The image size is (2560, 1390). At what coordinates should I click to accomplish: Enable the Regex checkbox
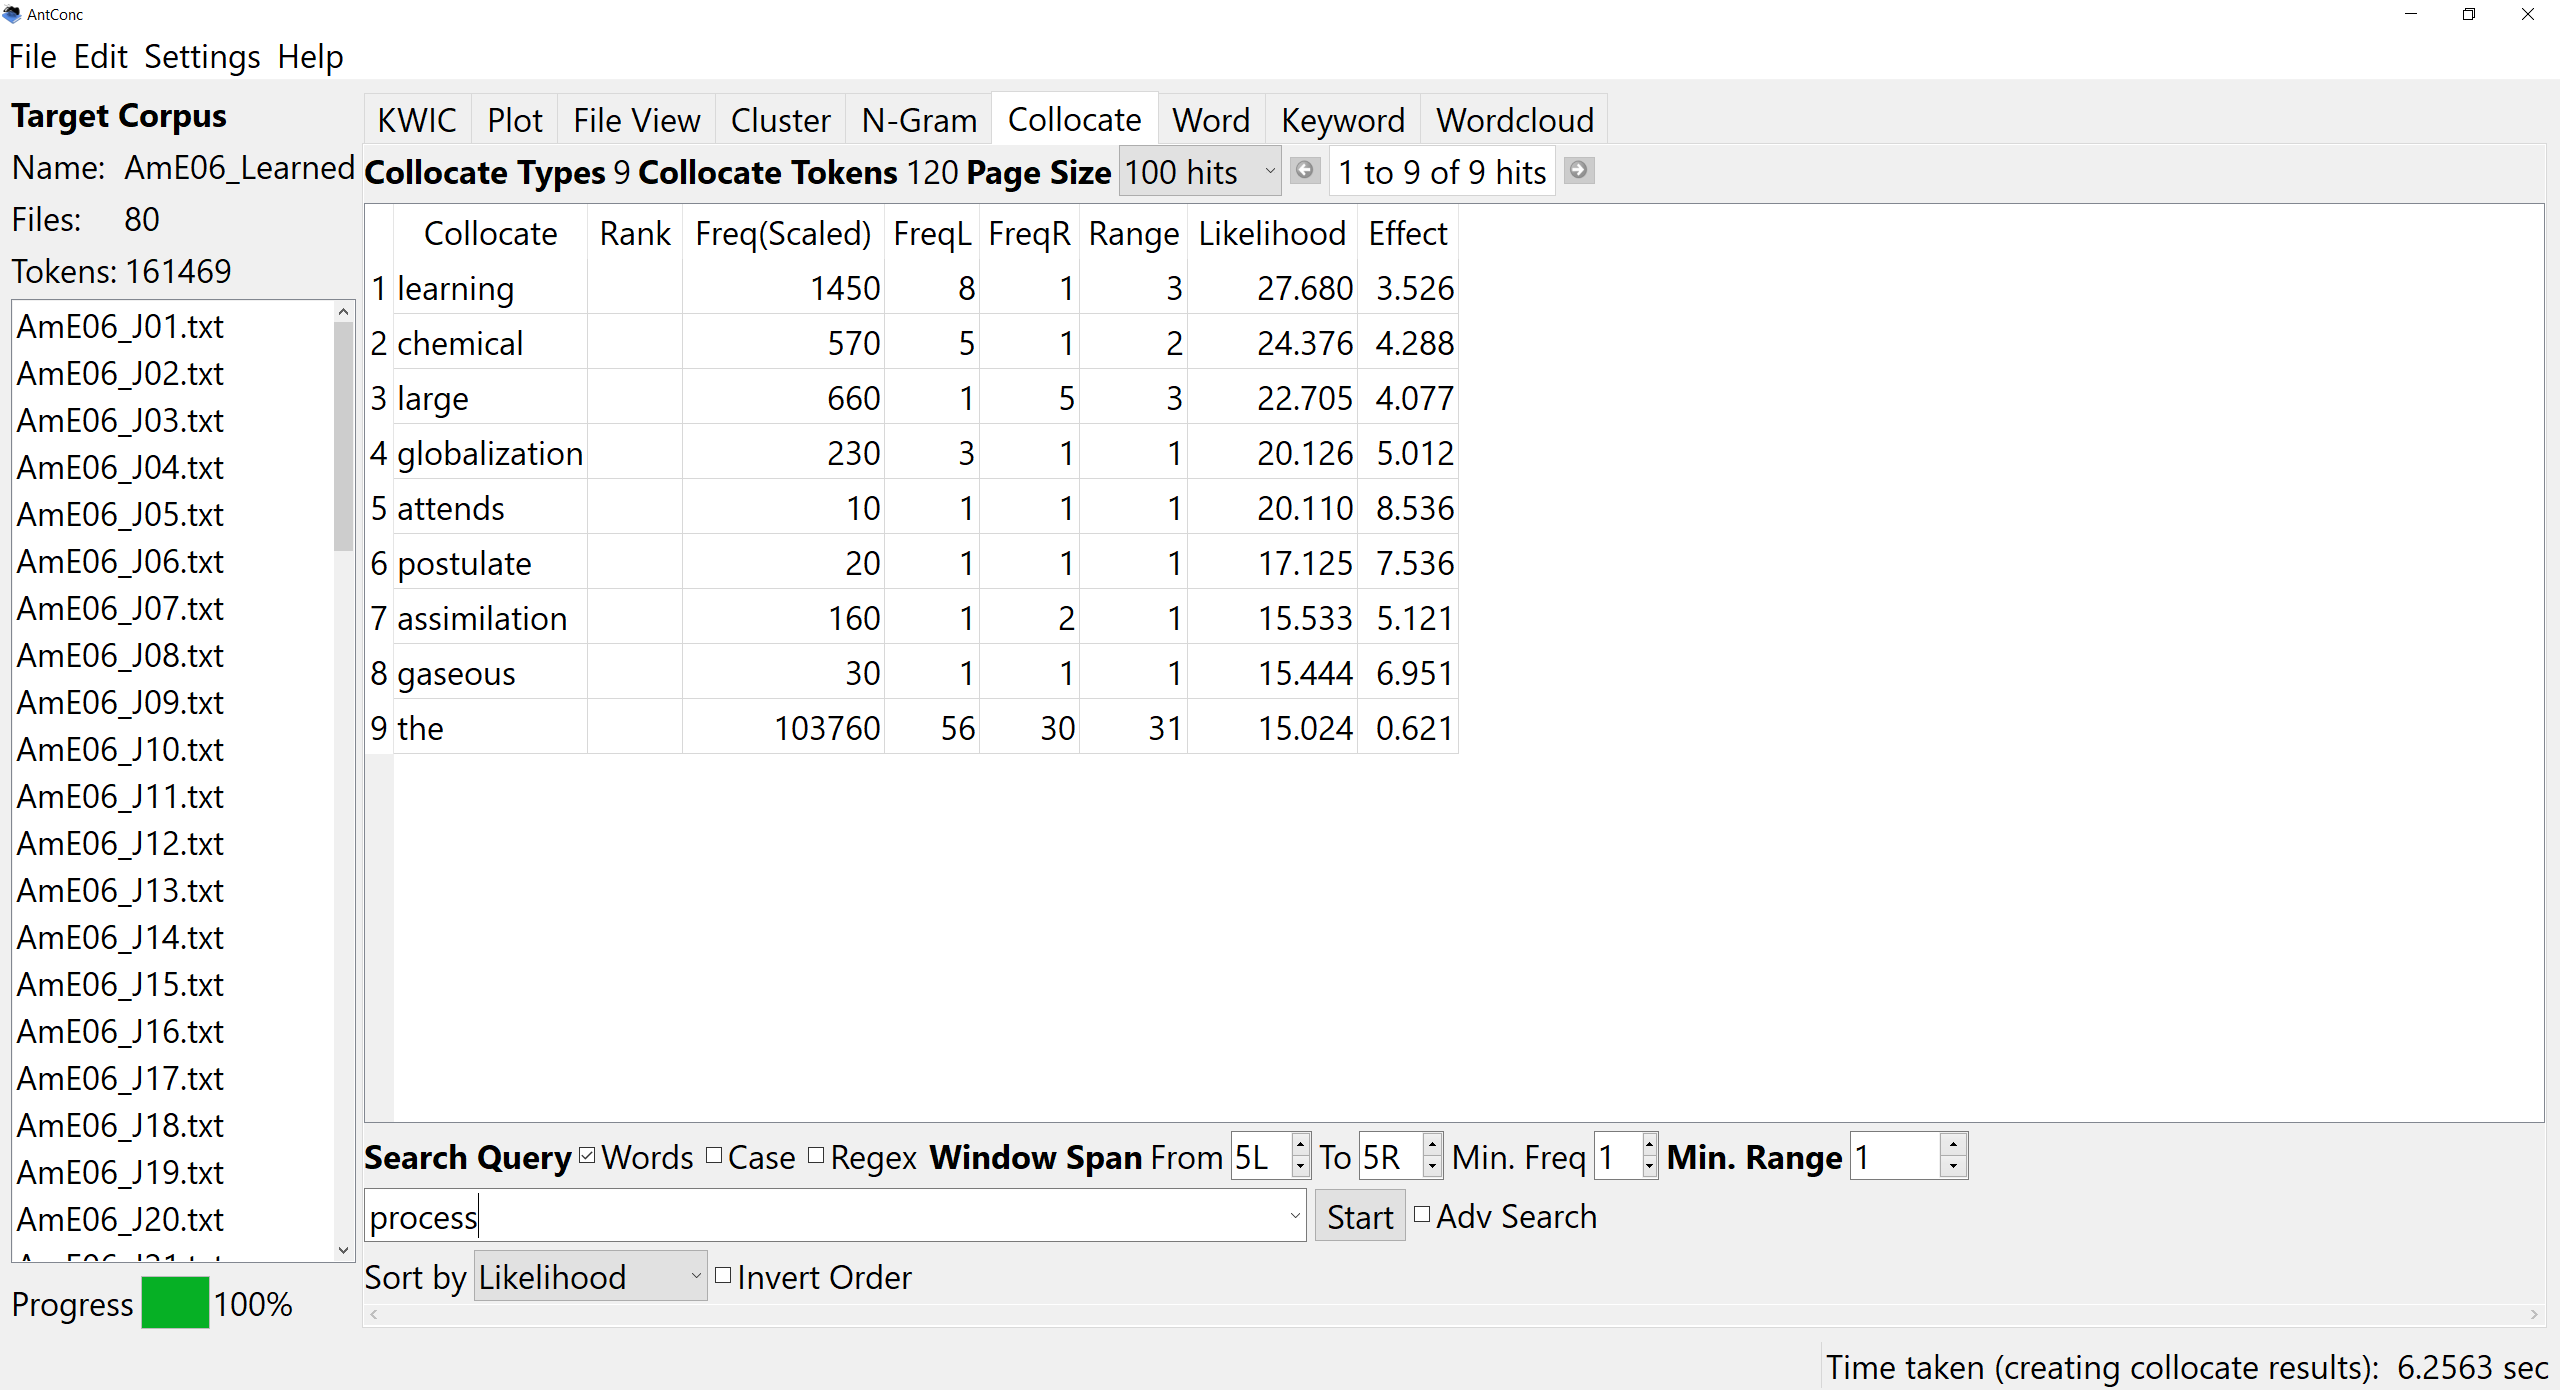coord(816,1156)
